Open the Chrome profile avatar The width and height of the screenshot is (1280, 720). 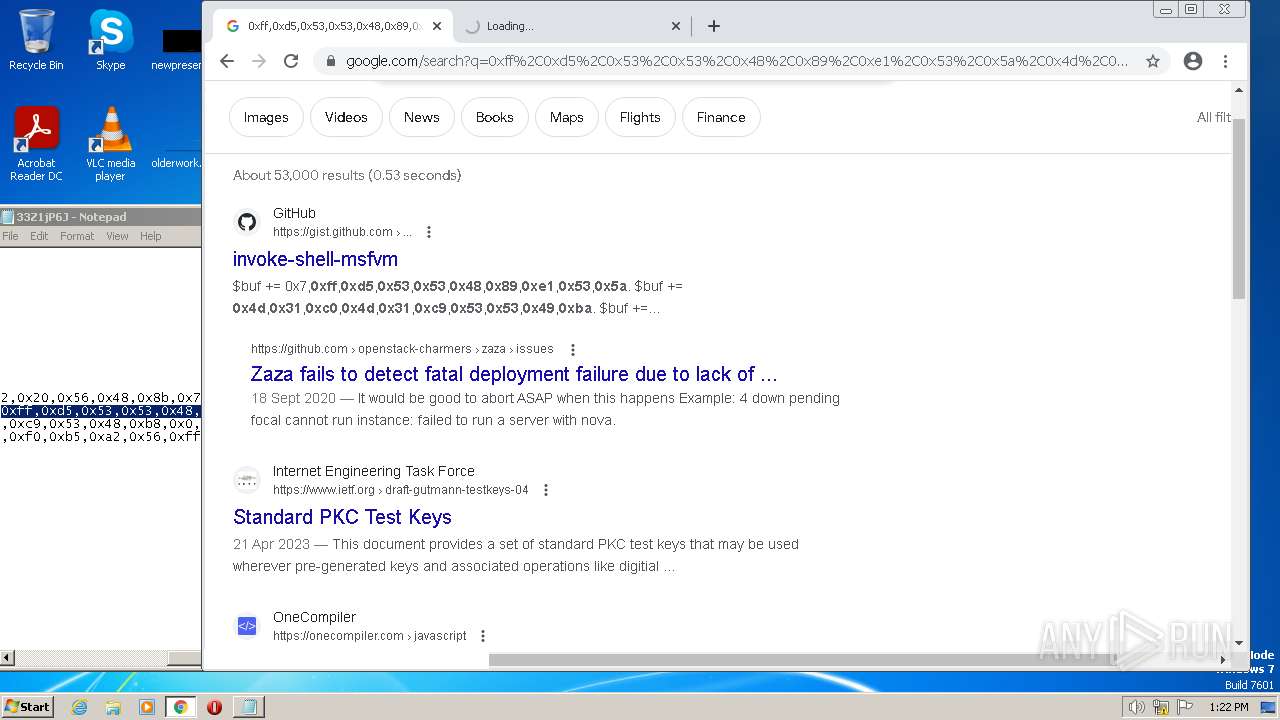(1192, 61)
